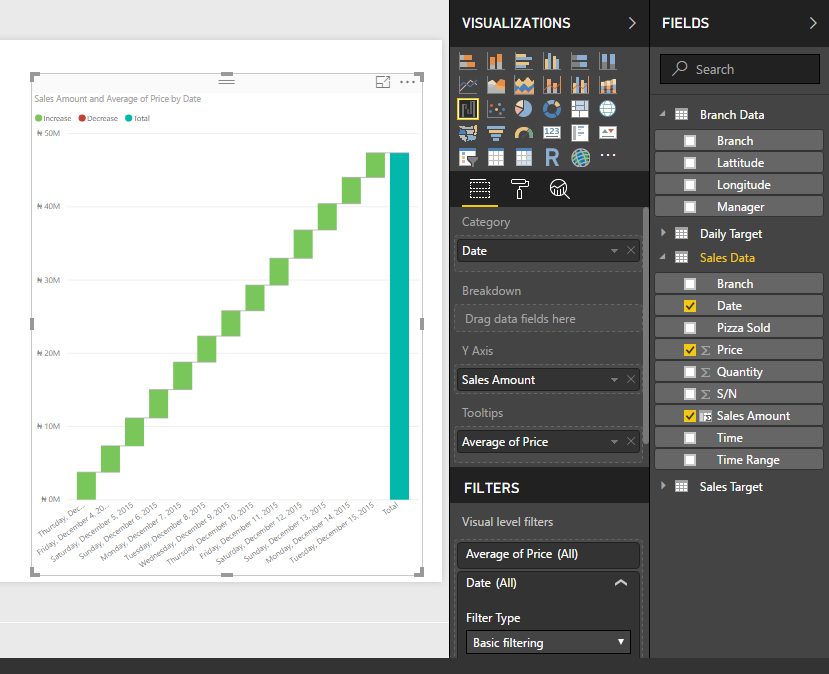Select the slicer visualization icon

(467, 156)
